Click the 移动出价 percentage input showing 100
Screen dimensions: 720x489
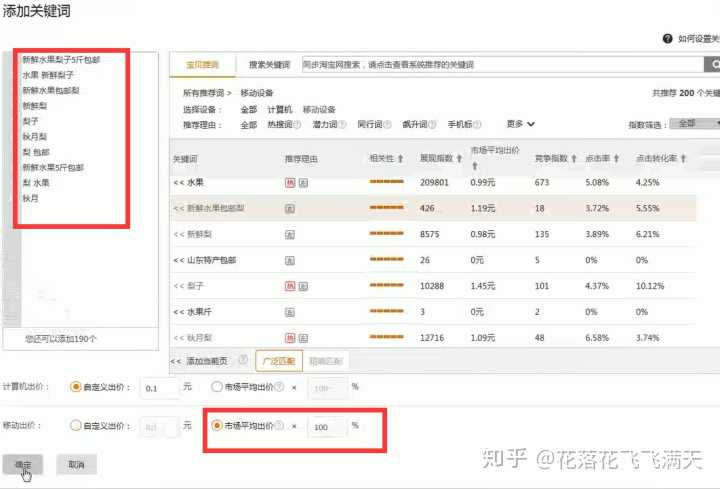[x=326, y=426]
